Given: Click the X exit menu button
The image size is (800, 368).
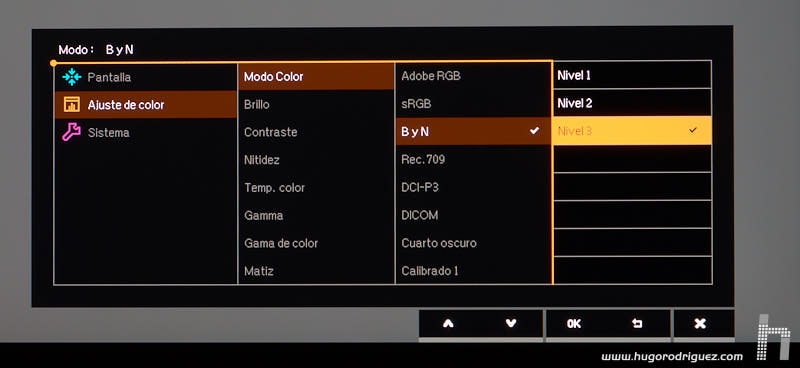Looking at the screenshot, I should [x=701, y=324].
